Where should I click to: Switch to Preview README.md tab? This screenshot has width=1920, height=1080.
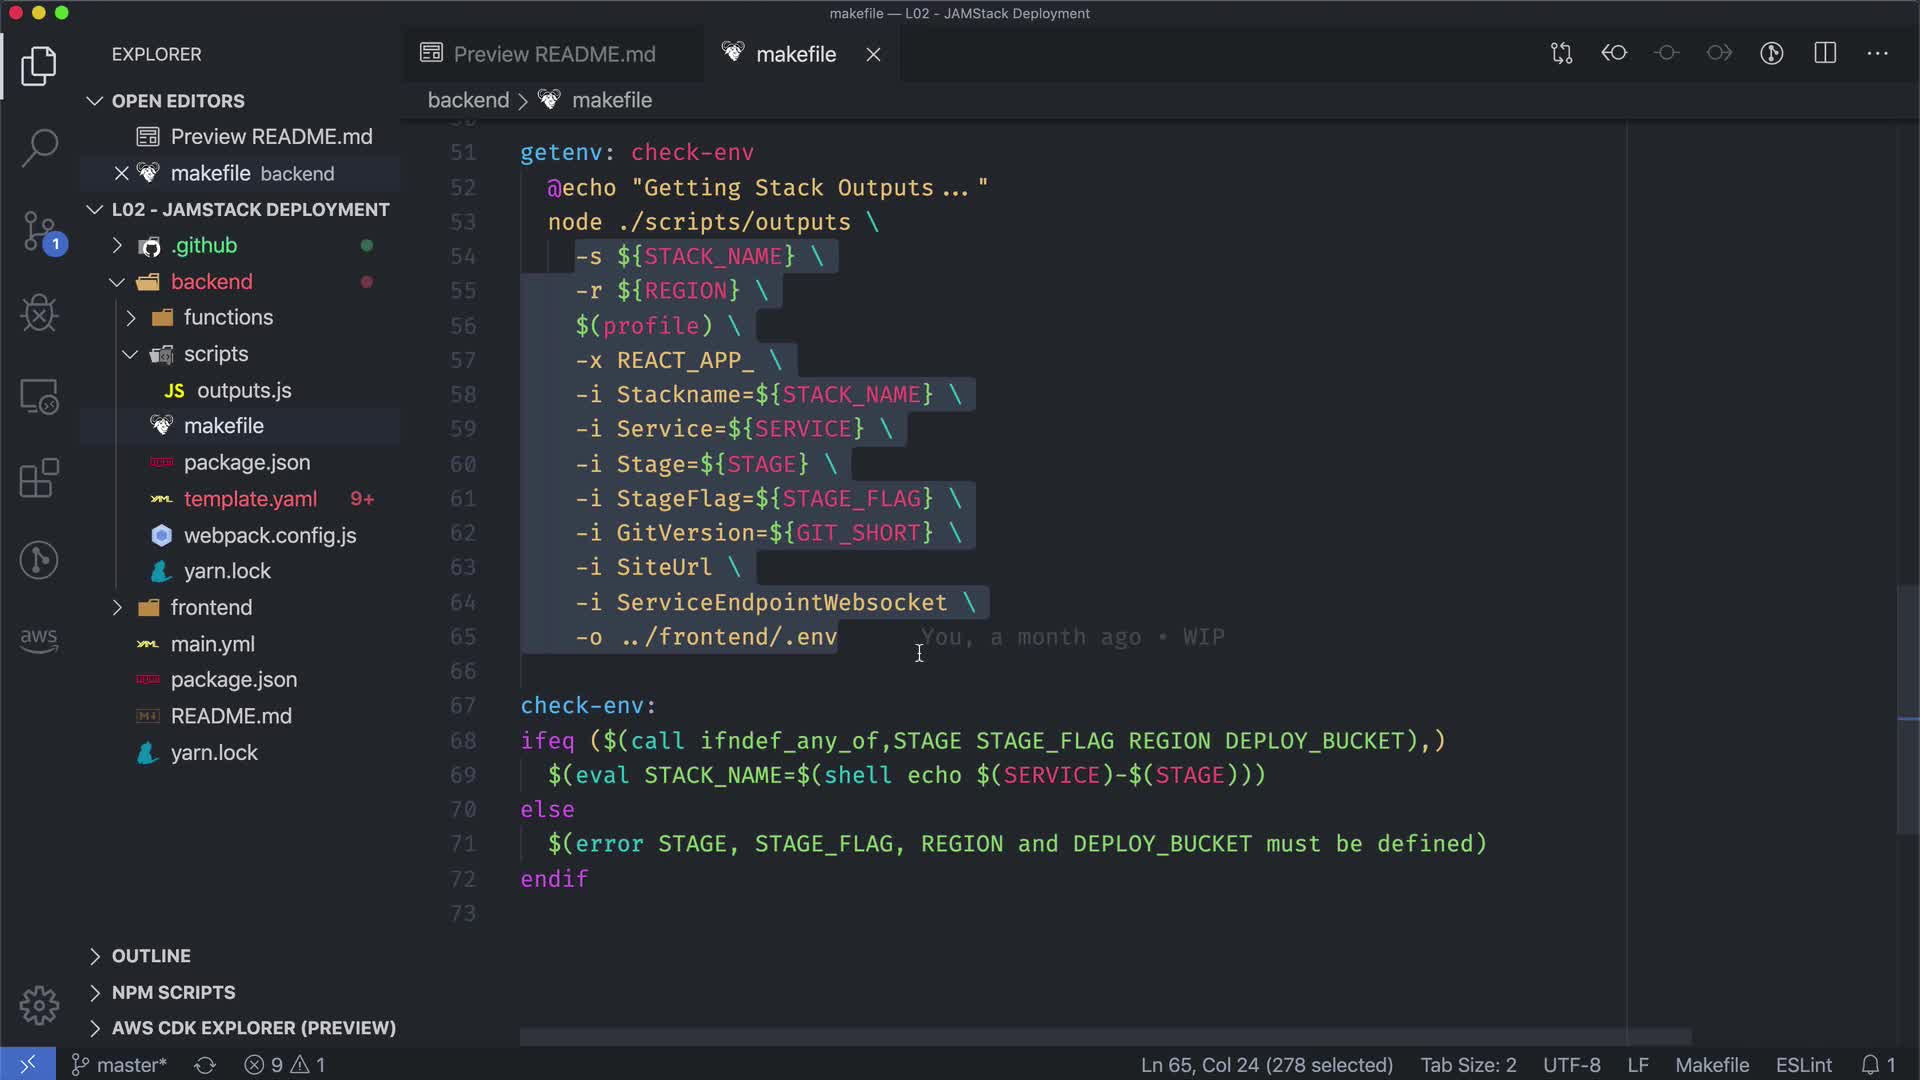pyautogui.click(x=553, y=54)
